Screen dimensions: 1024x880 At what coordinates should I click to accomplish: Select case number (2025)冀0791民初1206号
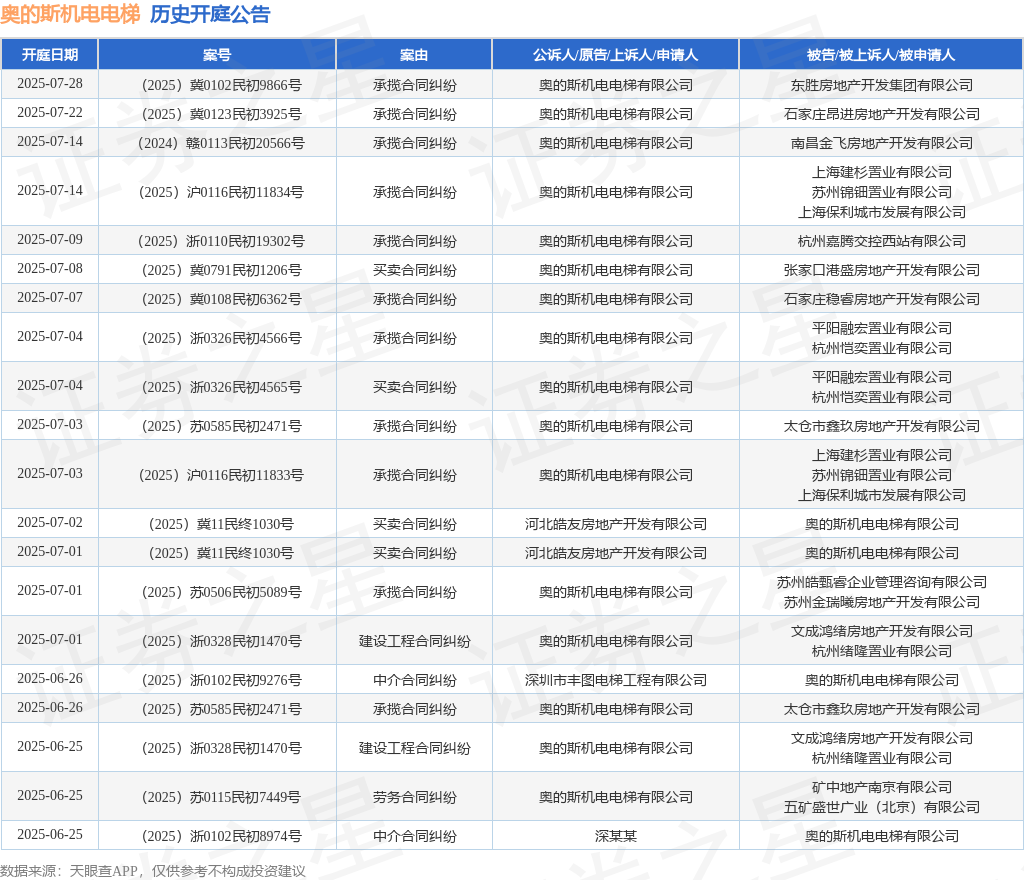tap(221, 270)
